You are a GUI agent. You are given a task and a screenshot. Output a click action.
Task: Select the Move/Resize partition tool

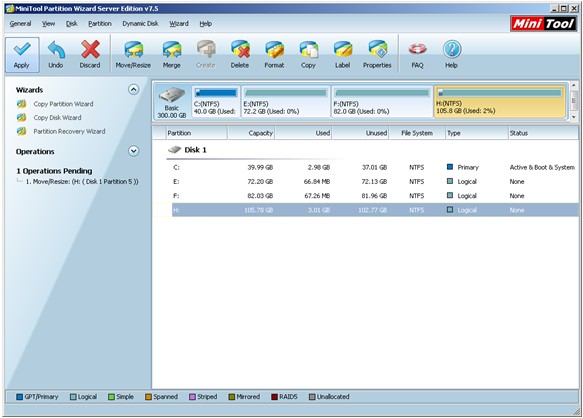tap(133, 54)
